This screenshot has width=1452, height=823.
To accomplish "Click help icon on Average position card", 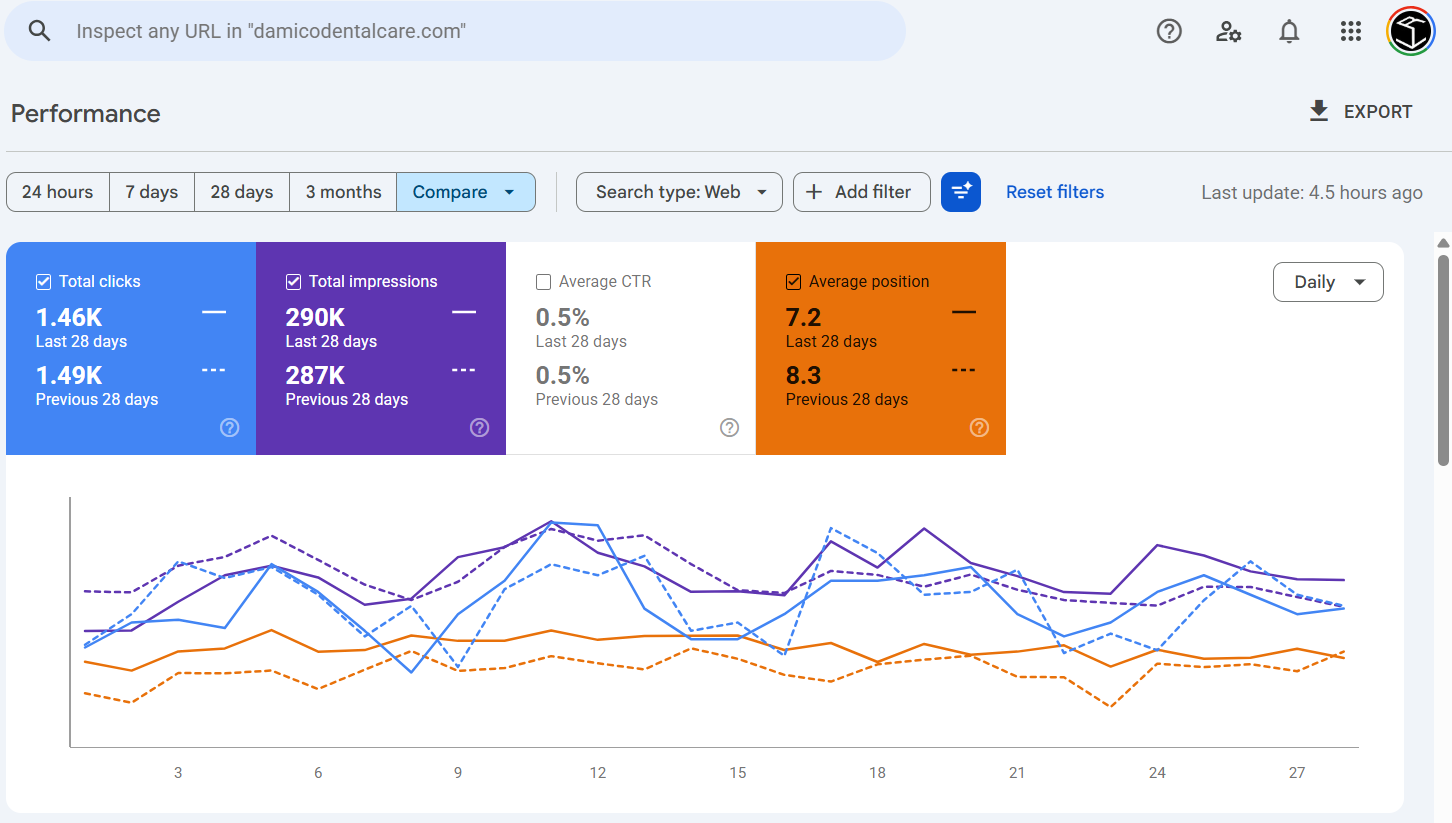I will click(x=980, y=428).
